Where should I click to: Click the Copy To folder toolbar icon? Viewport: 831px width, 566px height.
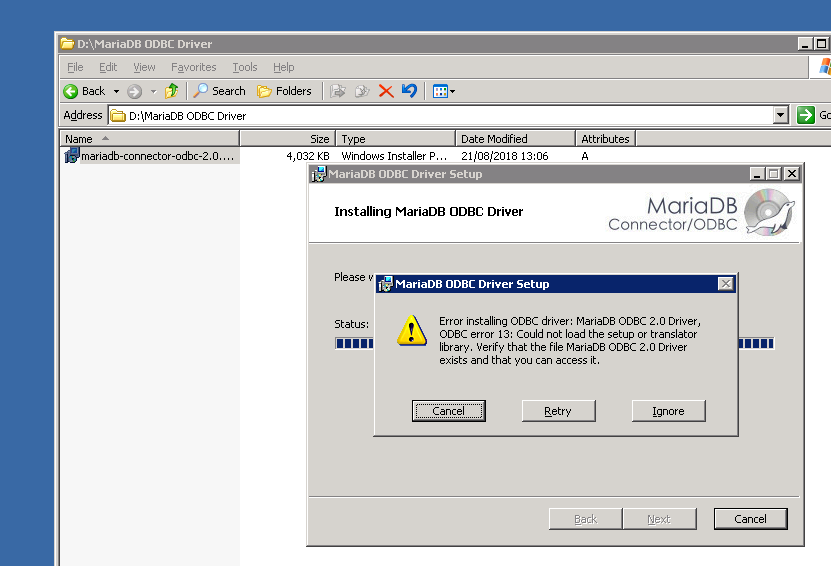point(362,91)
